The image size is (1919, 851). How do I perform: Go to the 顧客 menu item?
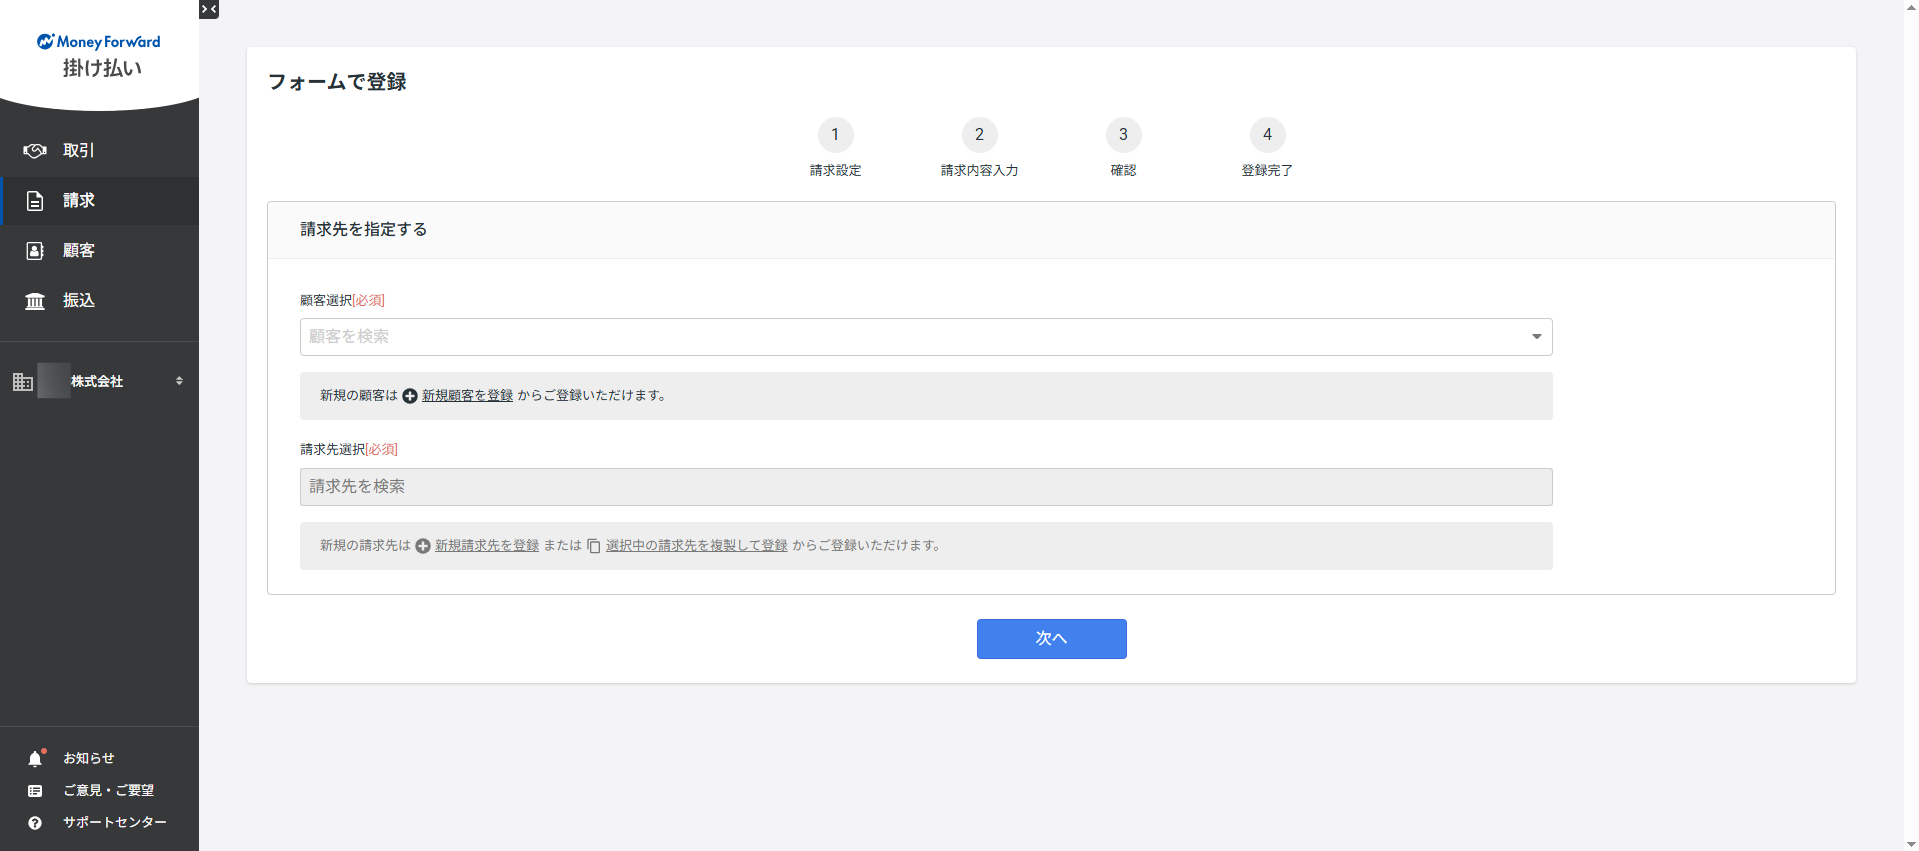pyautogui.click(x=79, y=251)
